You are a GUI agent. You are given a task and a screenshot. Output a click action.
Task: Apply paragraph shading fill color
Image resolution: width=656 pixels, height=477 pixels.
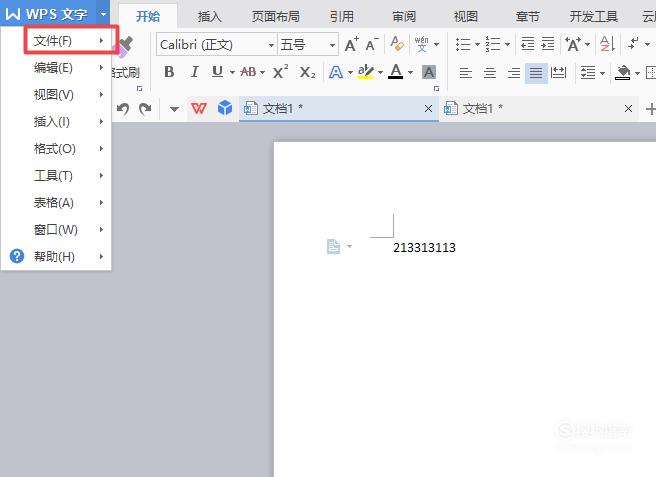coord(623,73)
